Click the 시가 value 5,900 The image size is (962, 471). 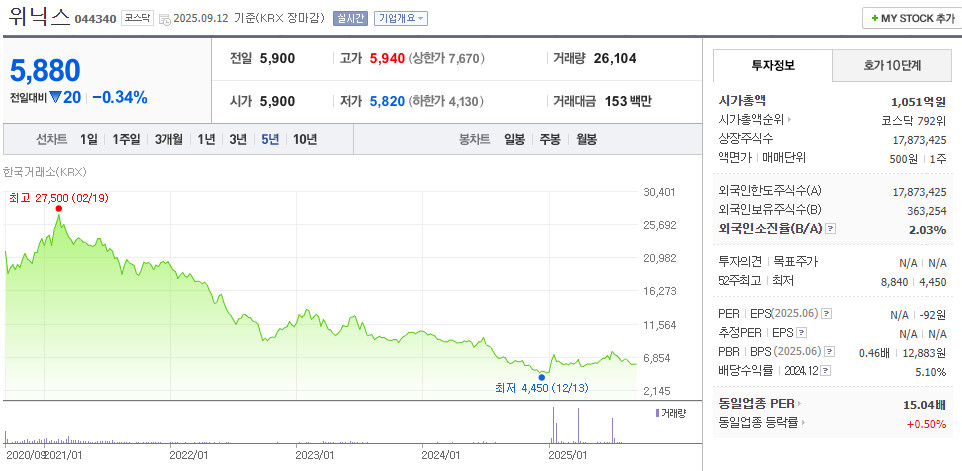coord(277,101)
